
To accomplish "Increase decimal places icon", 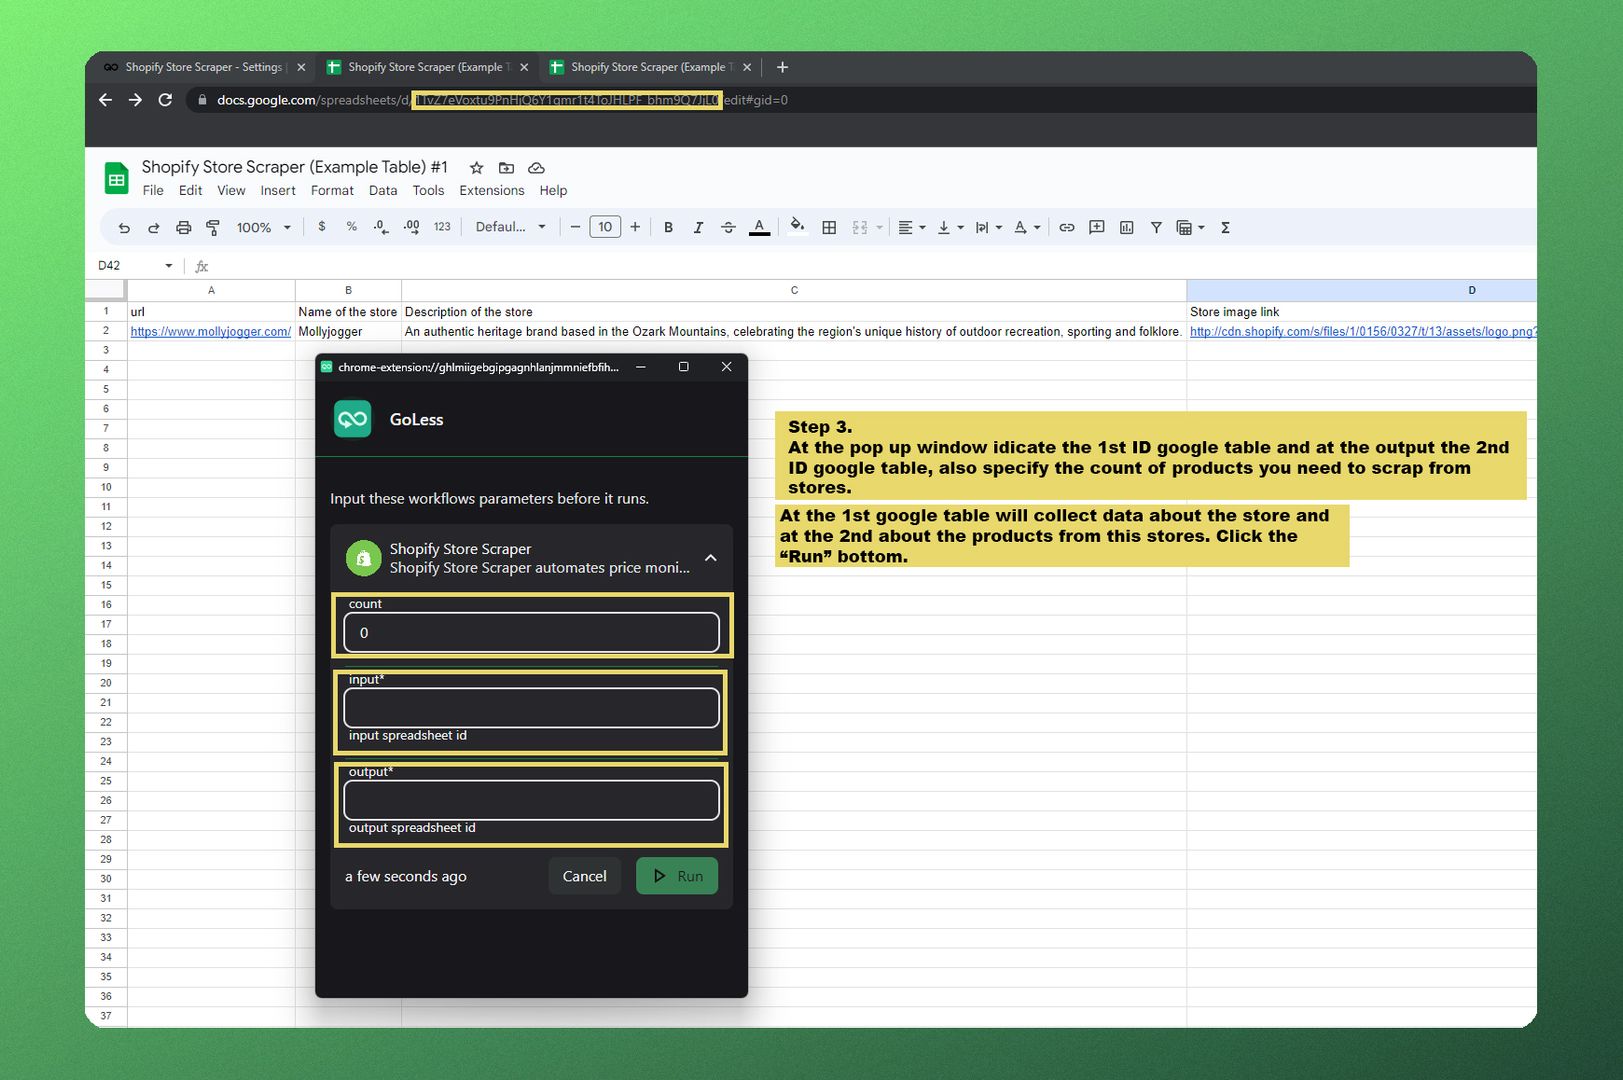I will point(412,227).
